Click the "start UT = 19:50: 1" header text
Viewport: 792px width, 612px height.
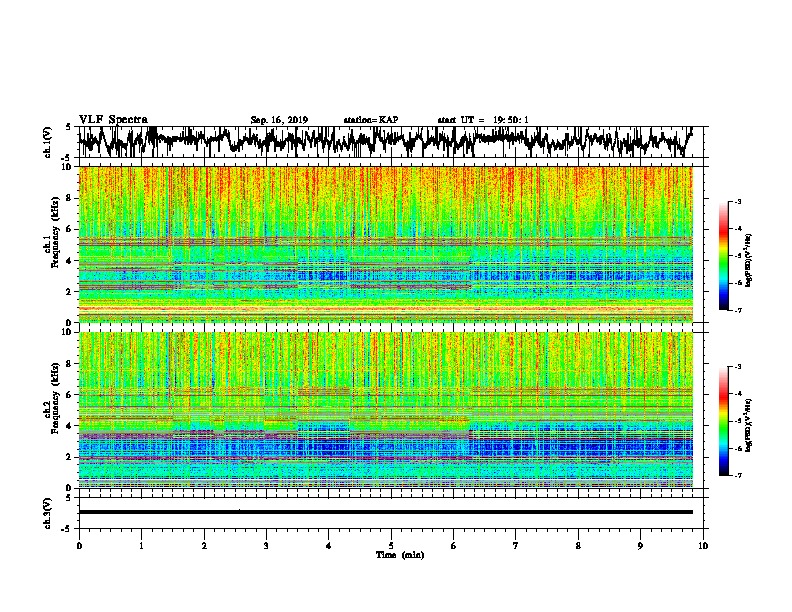coord(482,120)
